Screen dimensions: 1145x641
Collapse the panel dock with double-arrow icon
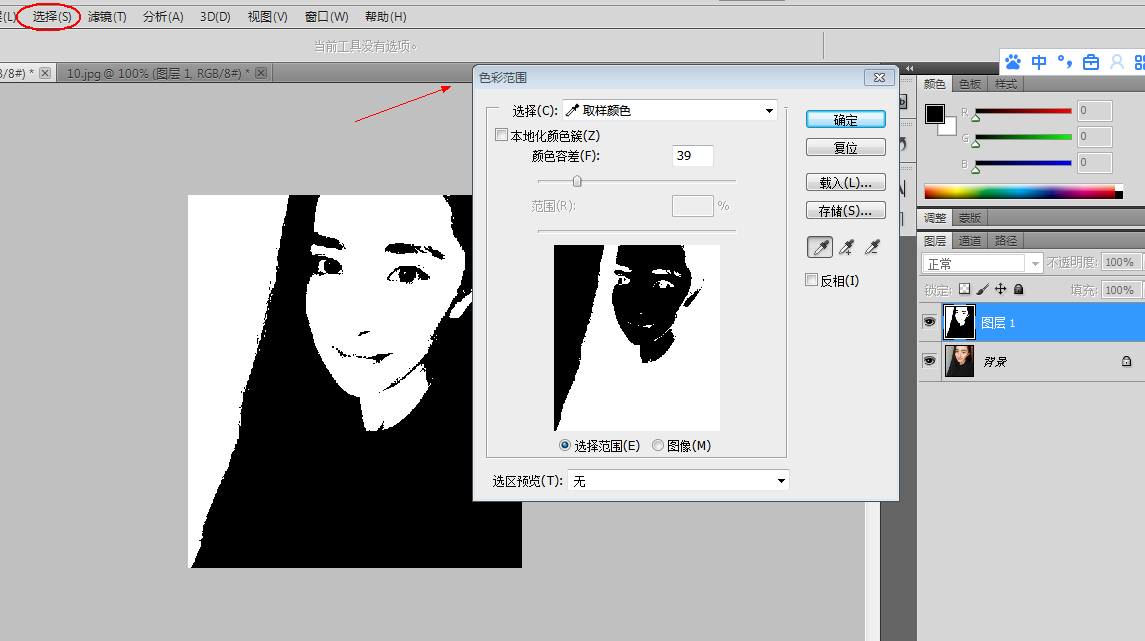(910, 69)
